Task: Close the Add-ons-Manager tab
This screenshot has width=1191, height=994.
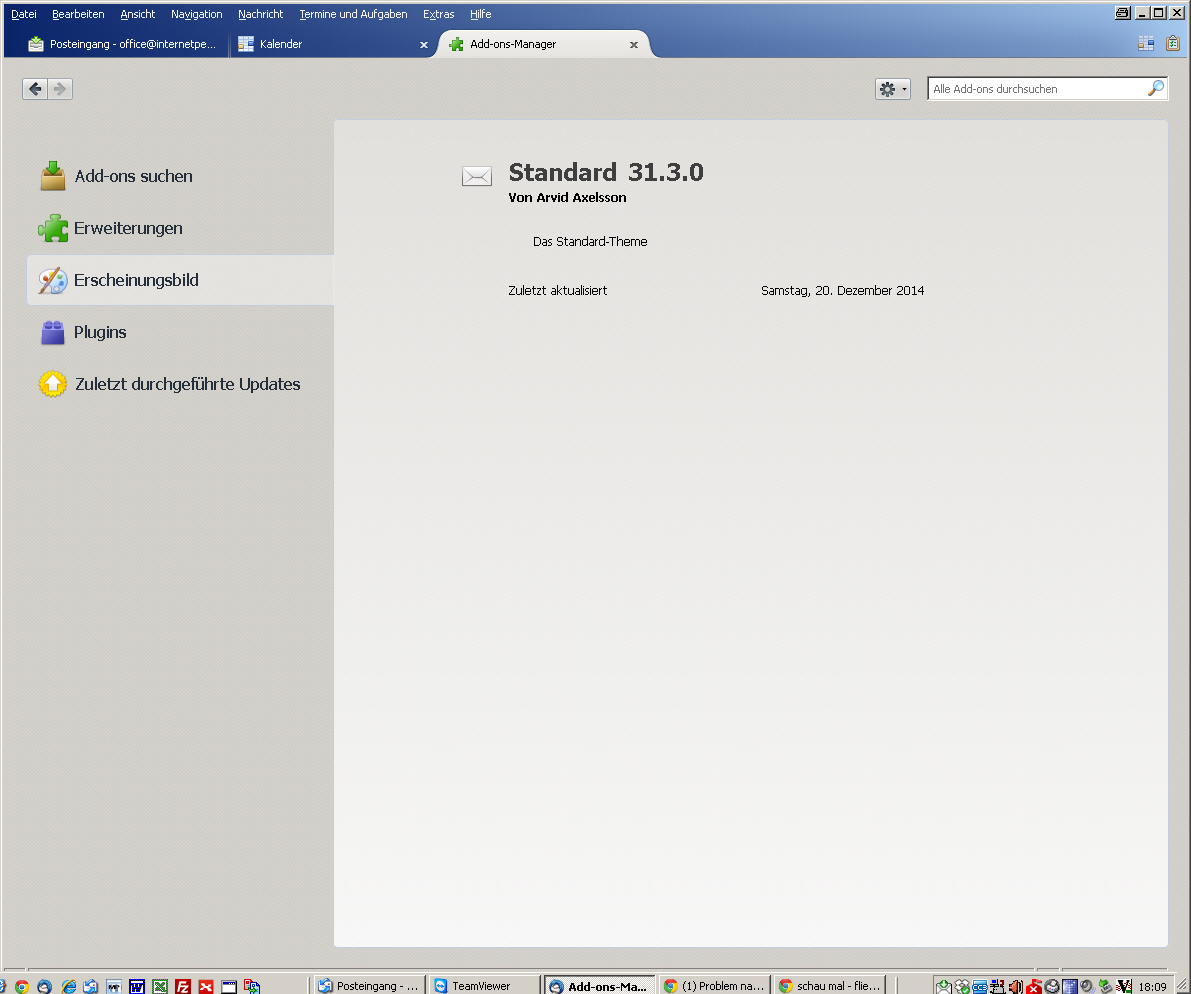Action: click(x=633, y=45)
